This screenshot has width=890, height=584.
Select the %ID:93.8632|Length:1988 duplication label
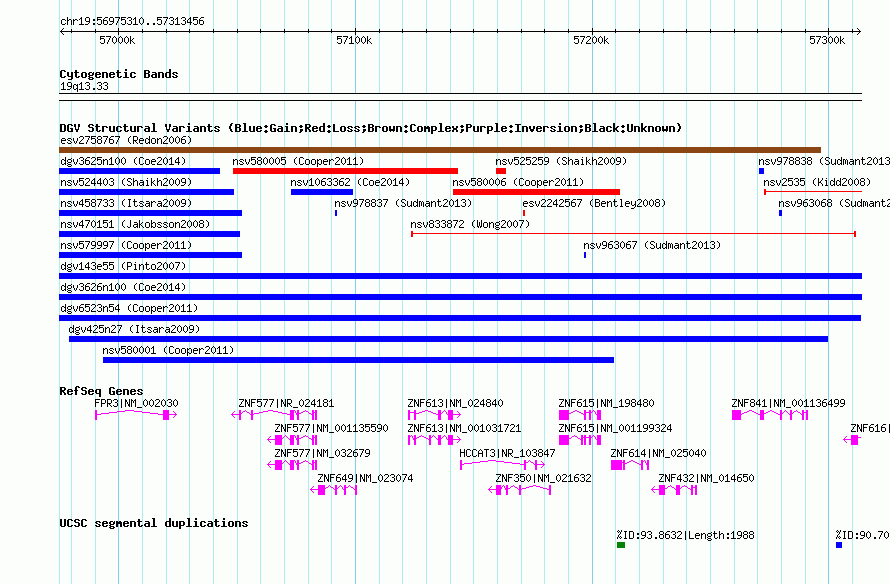pyautogui.click(x=685, y=535)
